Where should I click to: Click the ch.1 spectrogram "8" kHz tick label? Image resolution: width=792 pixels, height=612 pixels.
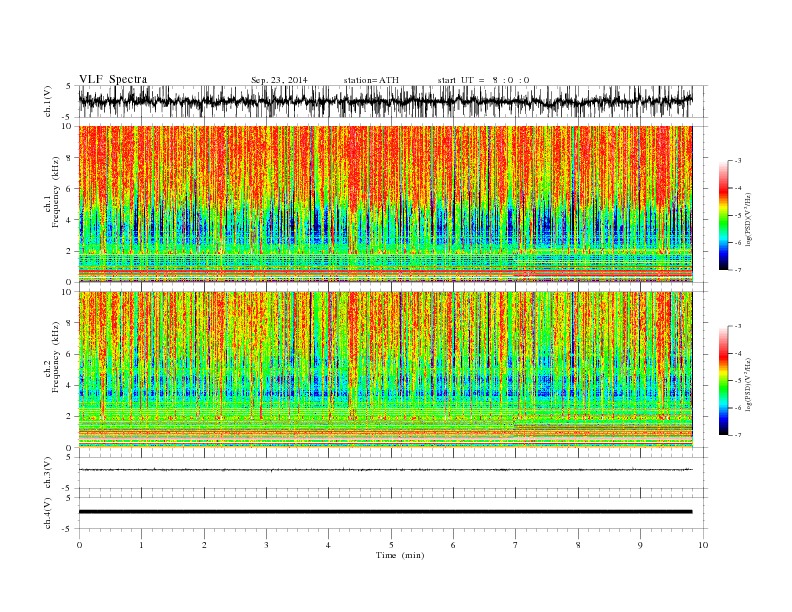(69, 158)
